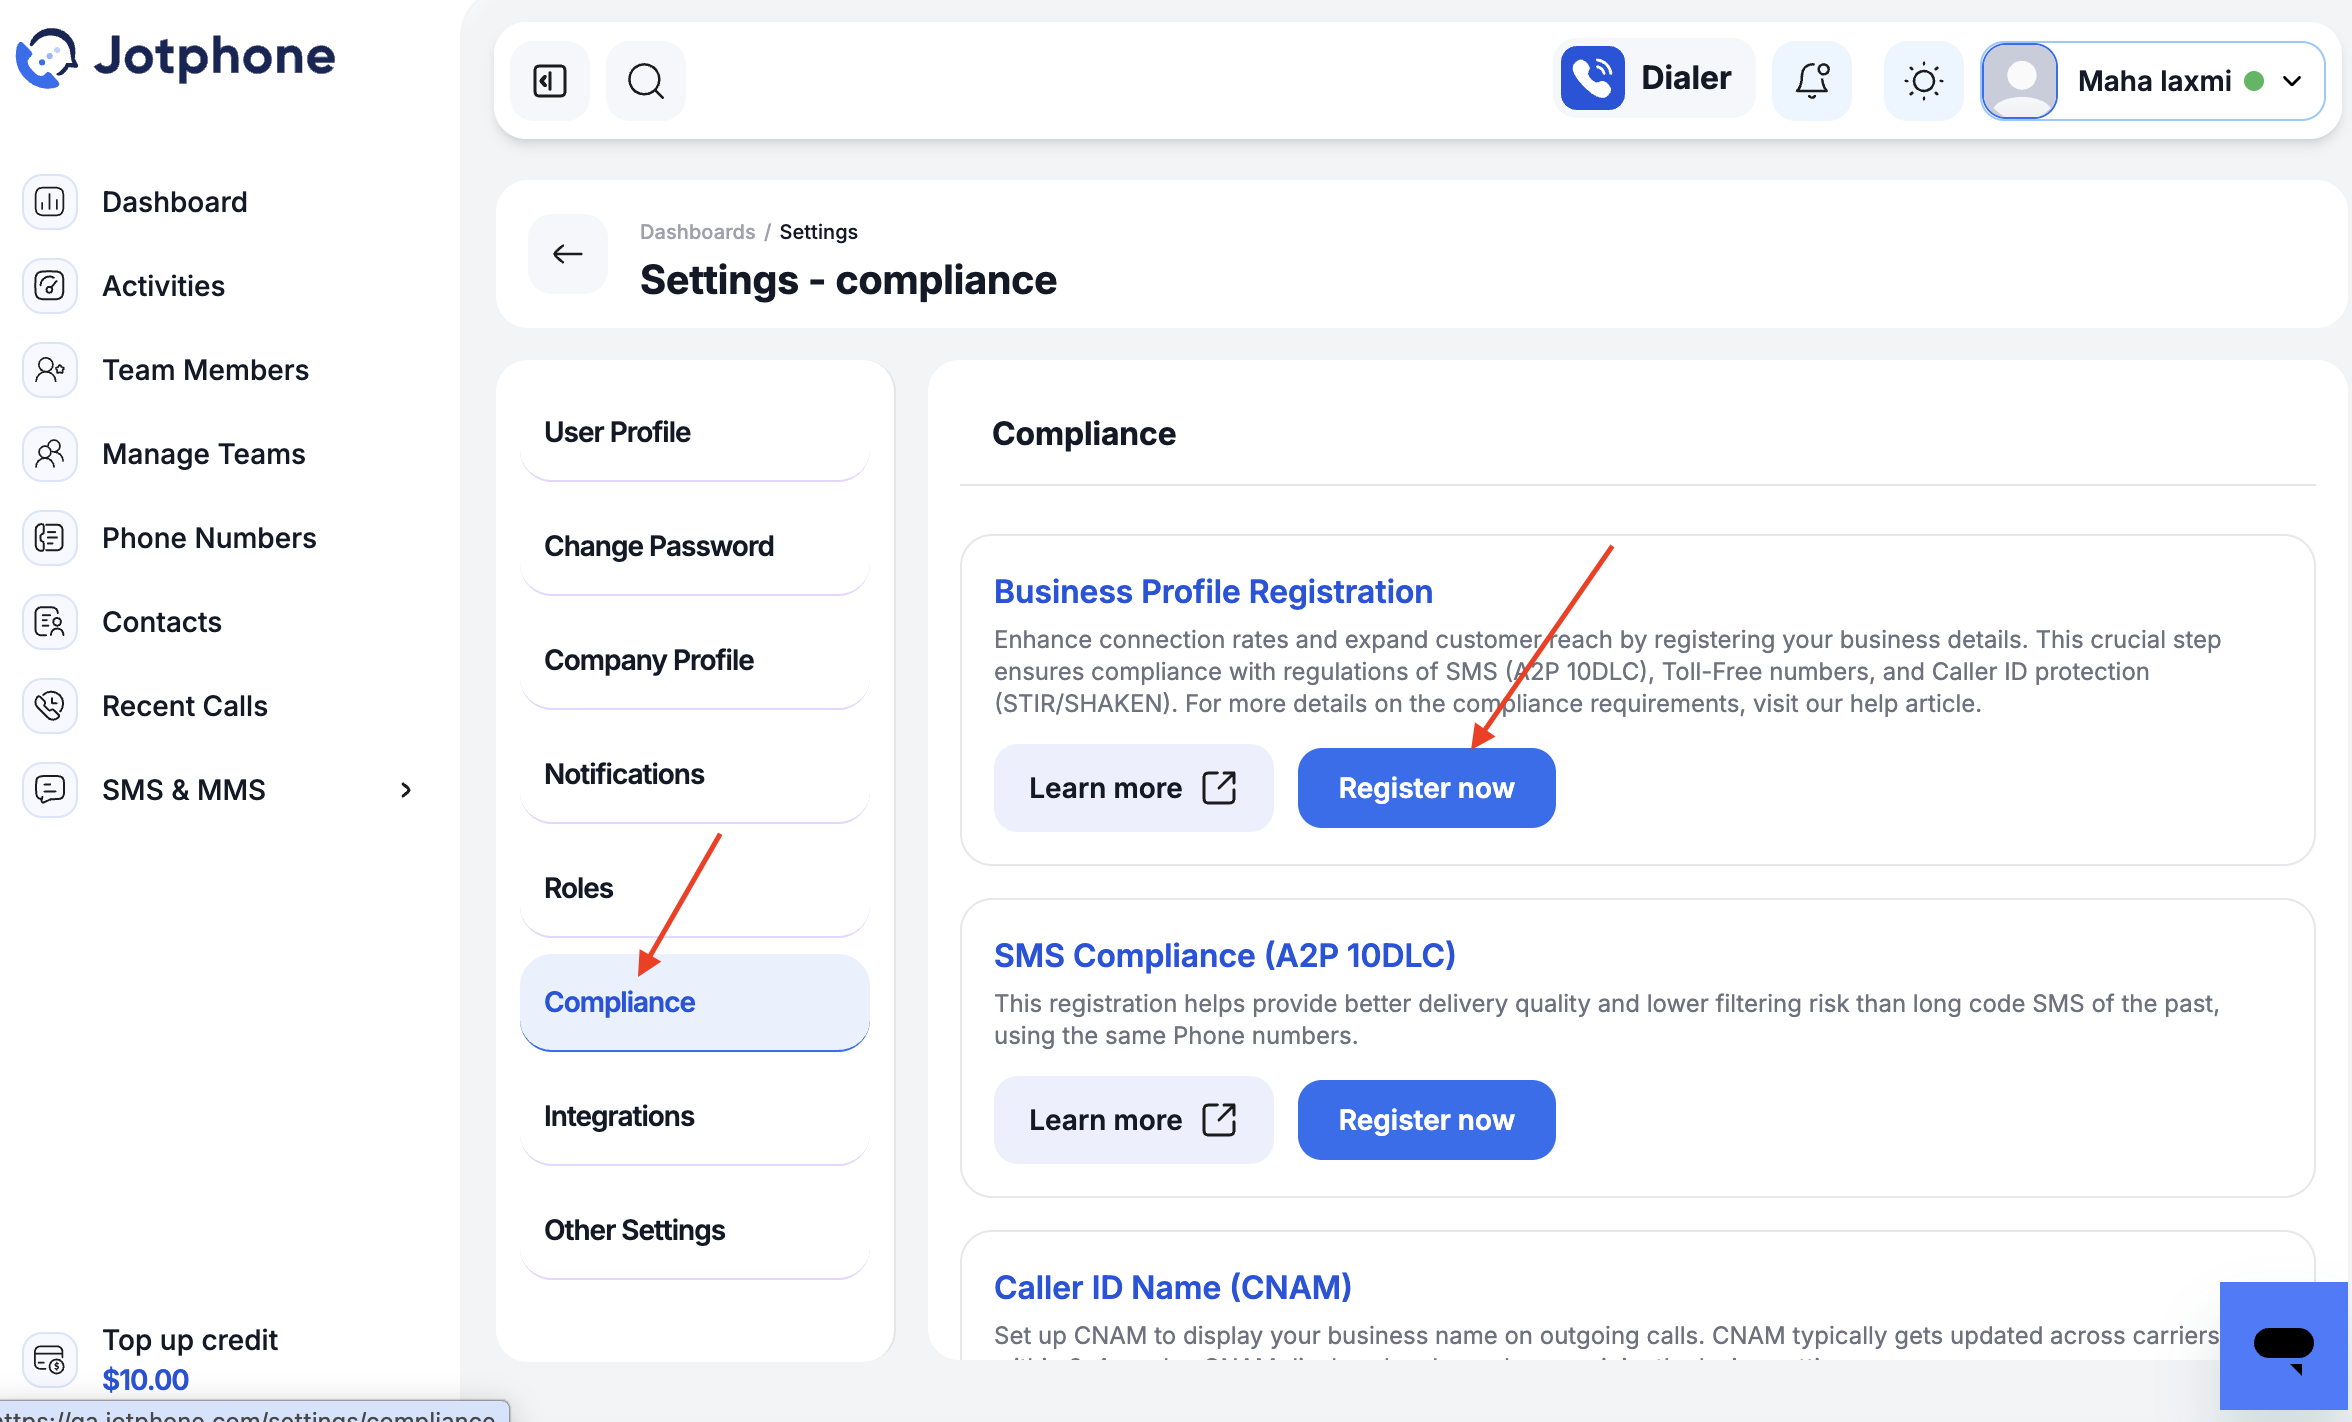
Task: Click the Contacts icon
Action: coord(50,622)
